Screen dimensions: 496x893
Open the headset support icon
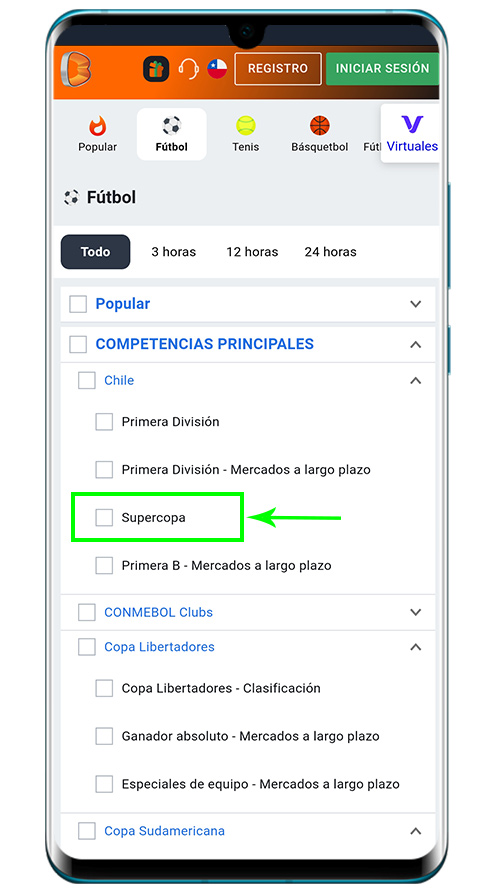click(188, 69)
